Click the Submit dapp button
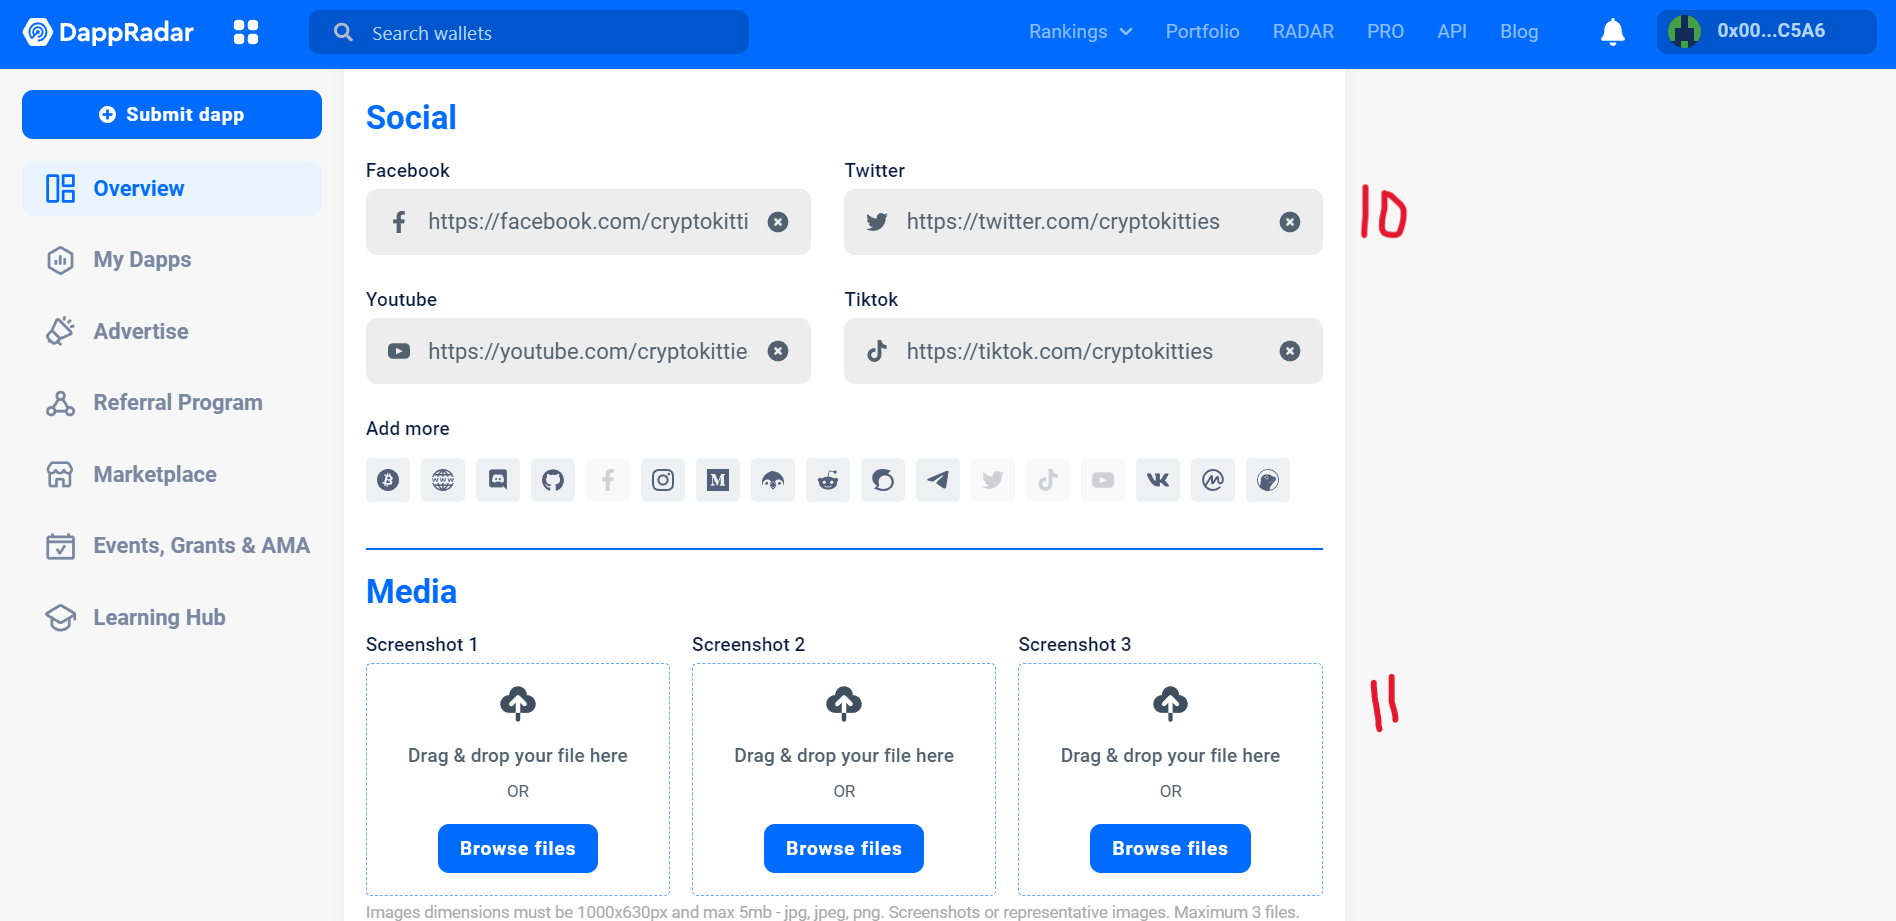The image size is (1896, 921). click(172, 115)
